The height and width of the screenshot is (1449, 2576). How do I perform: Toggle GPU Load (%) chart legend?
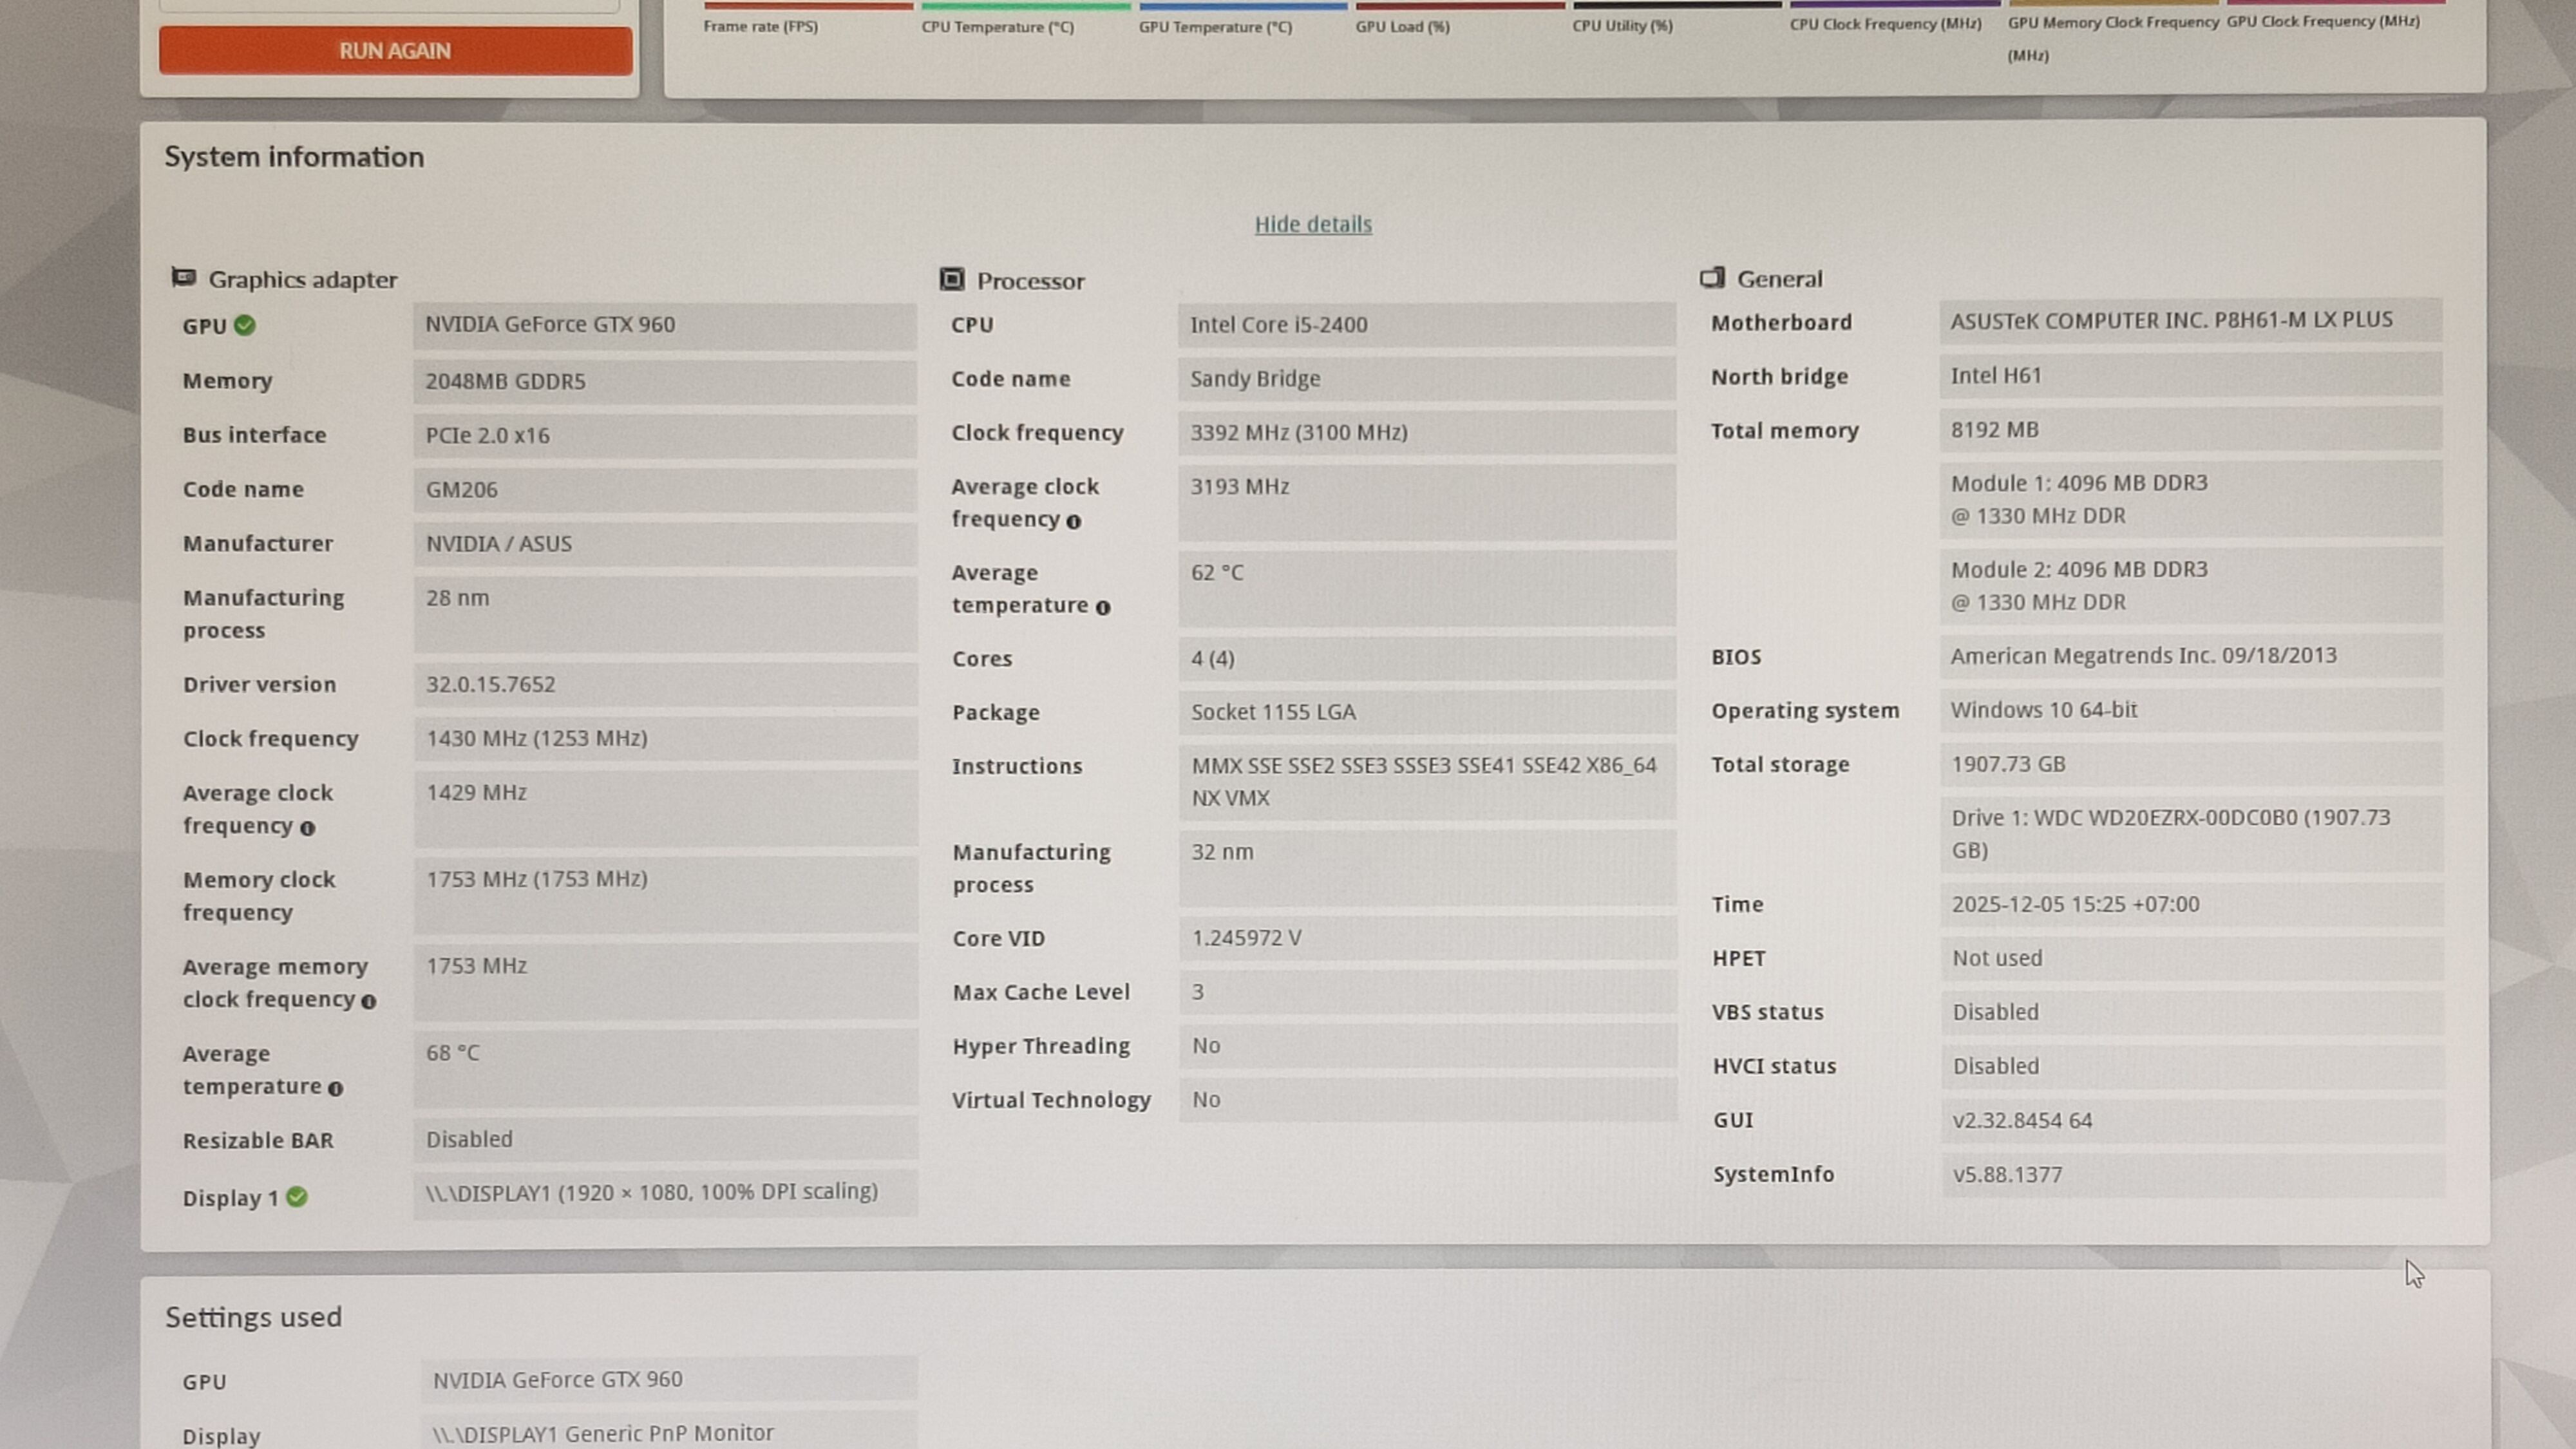[1402, 27]
